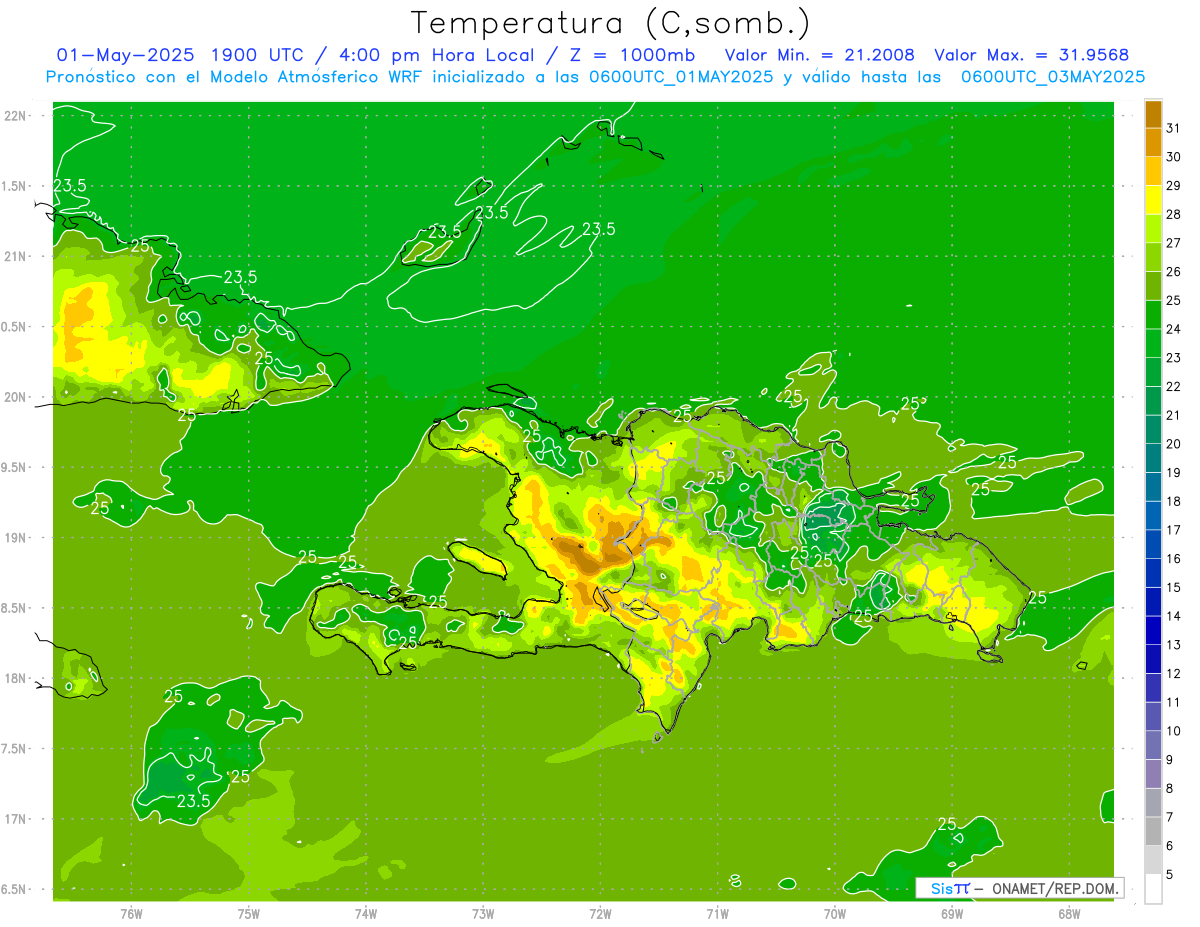The width and height of the screenshot is (1200, 927).
Task: Click longitude axis label "68W"
Action: click(x=1069, y=913)
